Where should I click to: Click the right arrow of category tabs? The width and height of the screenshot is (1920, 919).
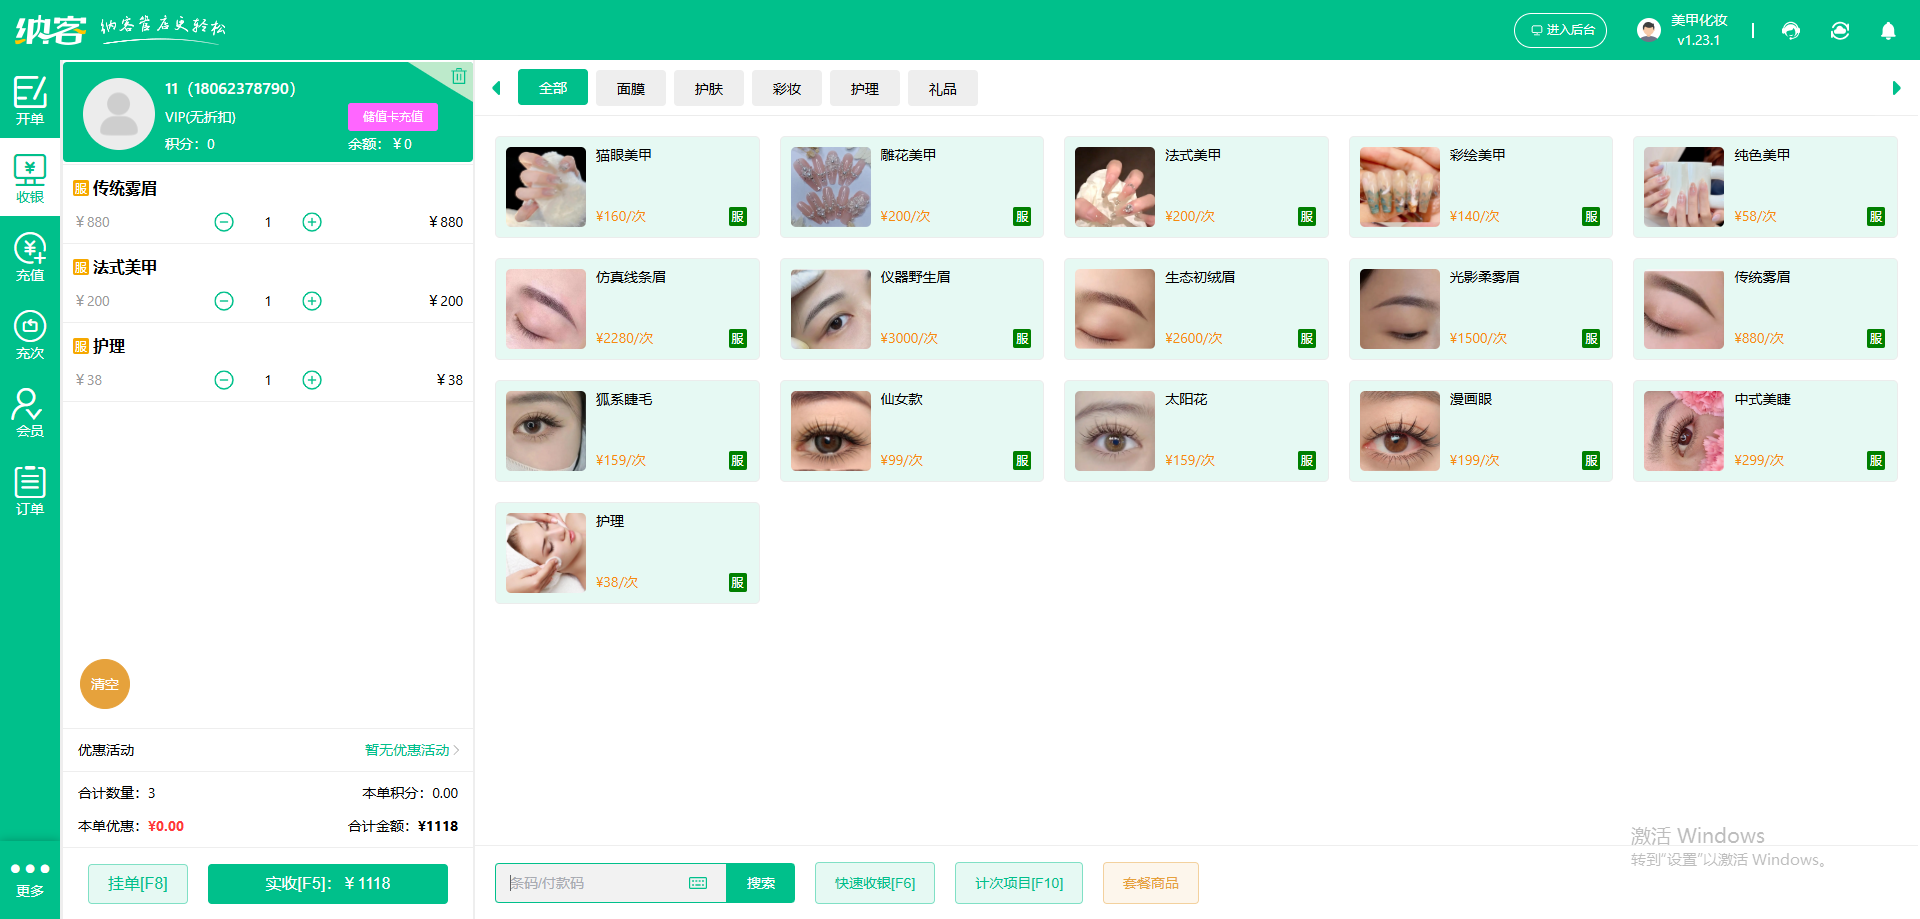coord(1896,88)
